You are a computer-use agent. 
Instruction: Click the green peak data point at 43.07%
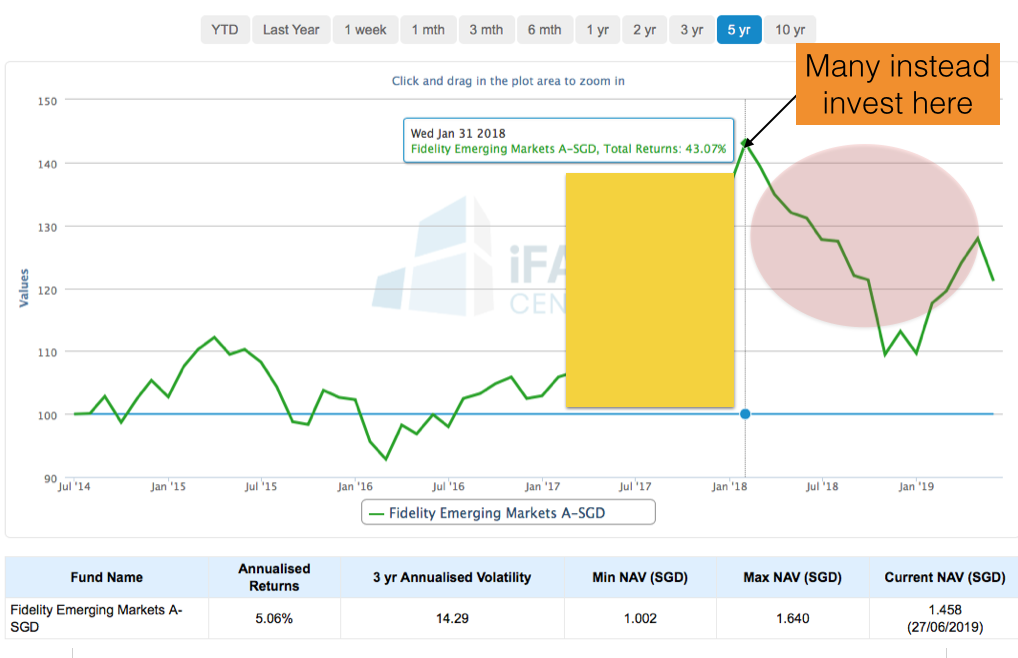(745, 143)
